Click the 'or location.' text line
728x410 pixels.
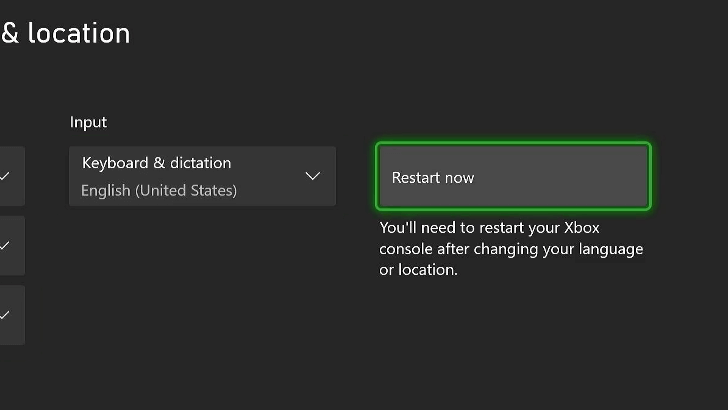coord(418,270)
